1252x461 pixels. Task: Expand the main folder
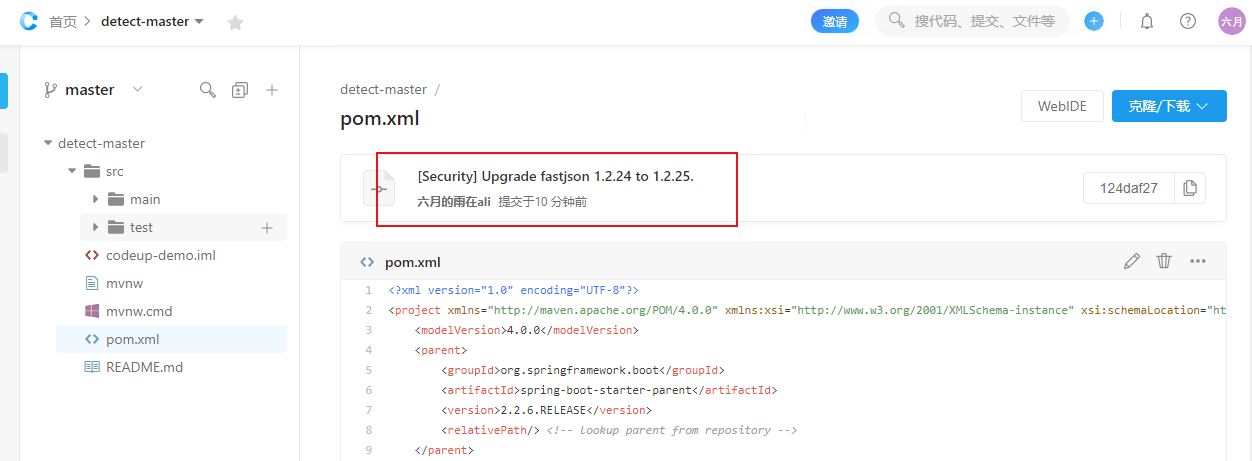(x=95, y=199)
